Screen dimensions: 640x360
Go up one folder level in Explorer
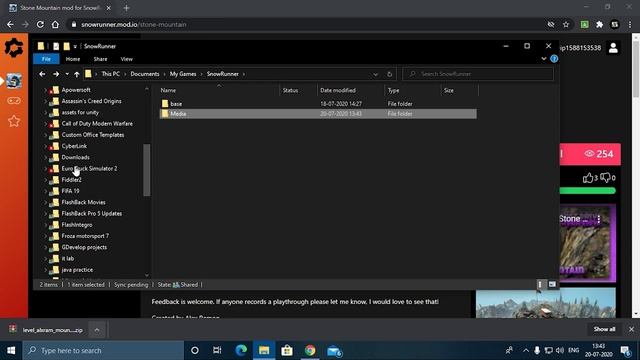pyautogui.click(x=77, y=74)
